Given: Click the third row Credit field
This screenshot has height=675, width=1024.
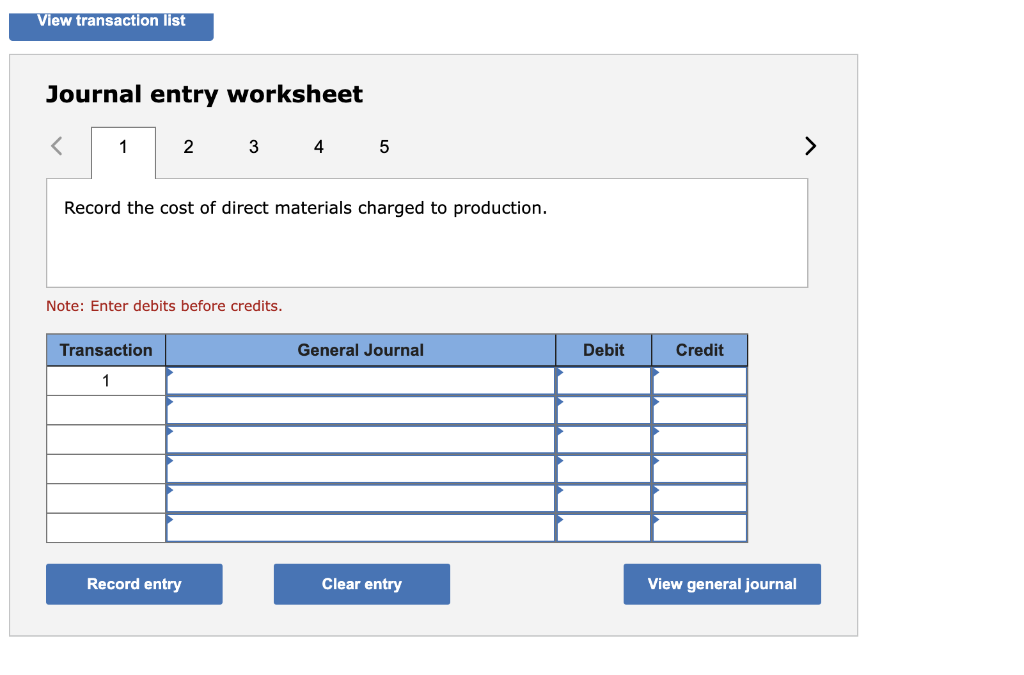Looking at the screenshot, I should [699, 440].
